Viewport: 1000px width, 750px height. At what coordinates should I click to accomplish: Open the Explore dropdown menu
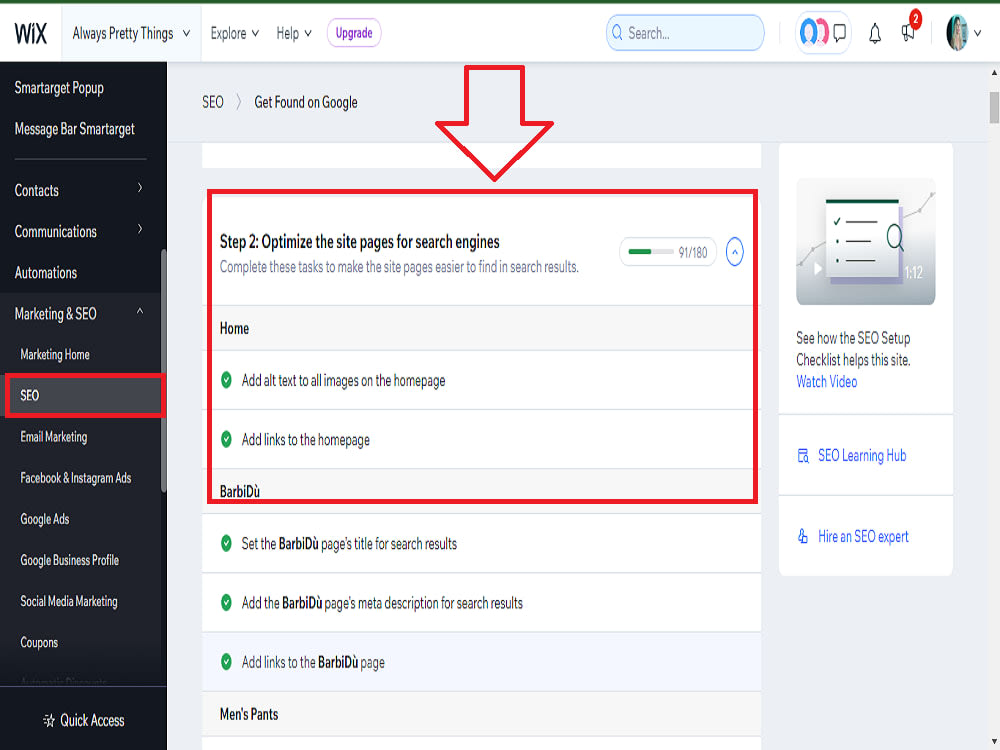click(x=235, y=33)
